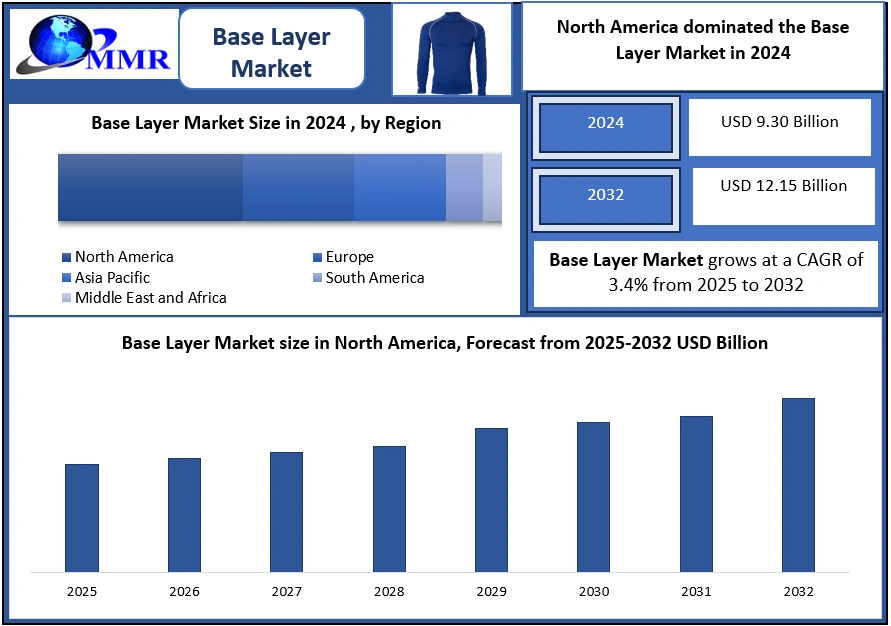Click the Middle East and Africa legend swatch
This screenshot has height=626, width=891.
click(x=66, y=298)
